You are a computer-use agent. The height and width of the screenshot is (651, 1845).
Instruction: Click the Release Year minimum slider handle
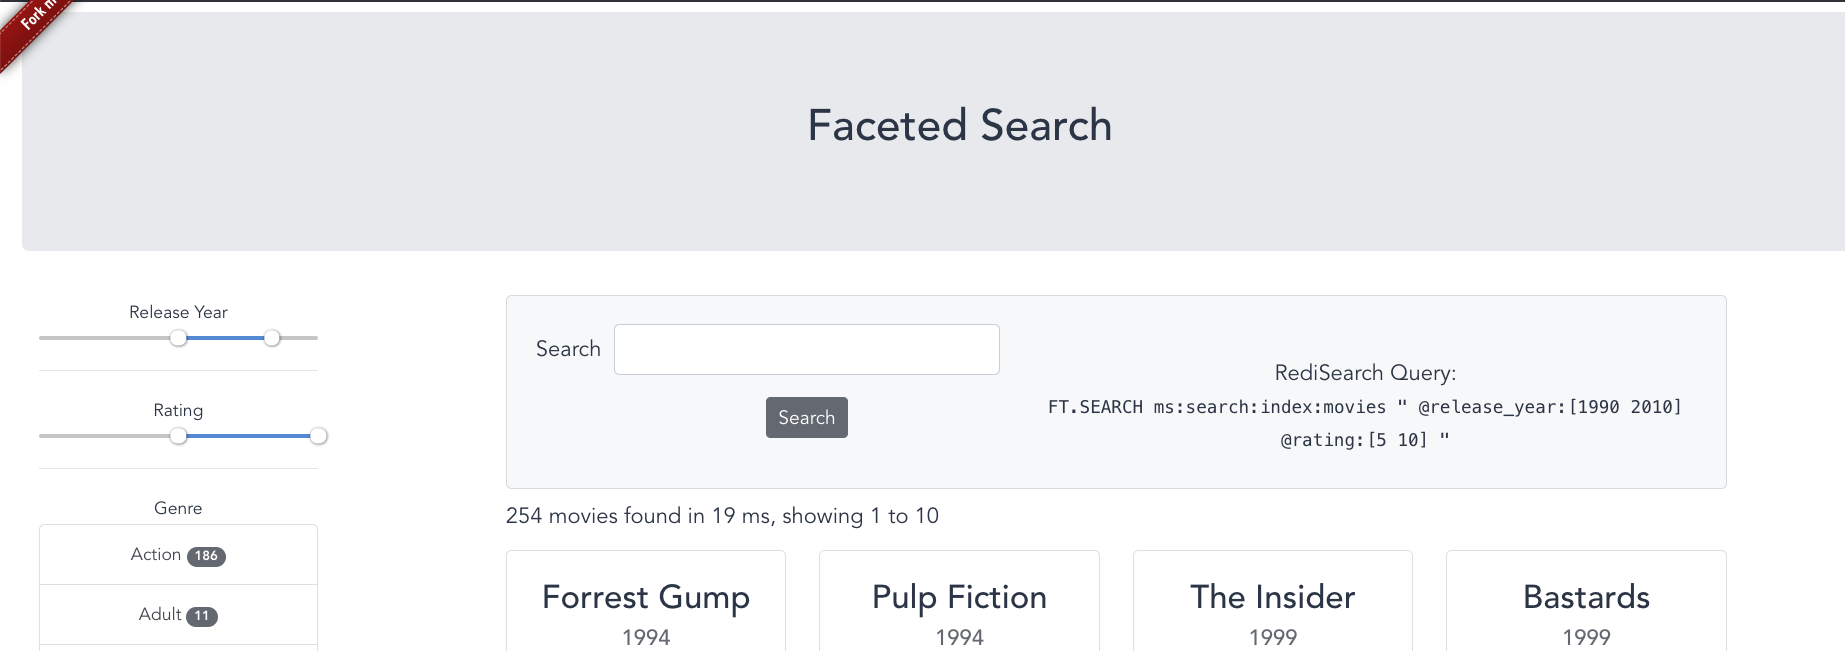click(x=178, y=338)
